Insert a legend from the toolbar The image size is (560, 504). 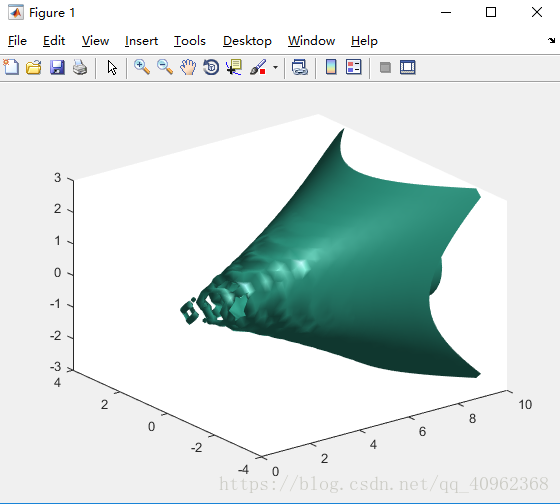click(x=354, y=67)
